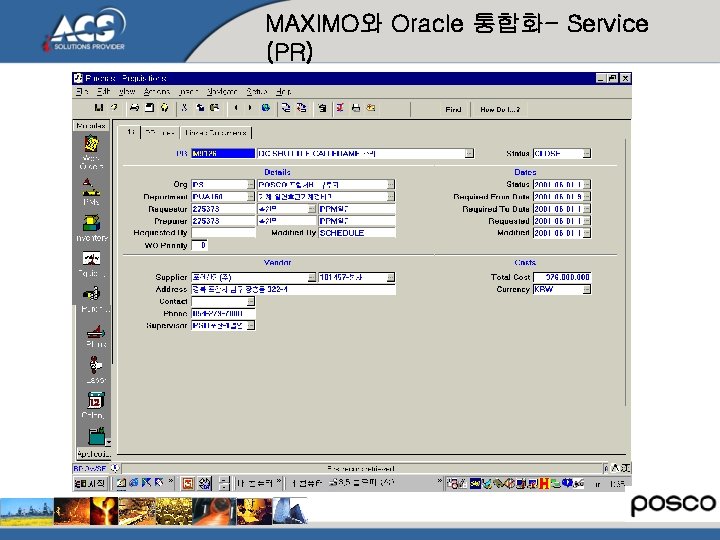
Task: Click the lightbulb toolbar icon
Action: coord(164,108)
